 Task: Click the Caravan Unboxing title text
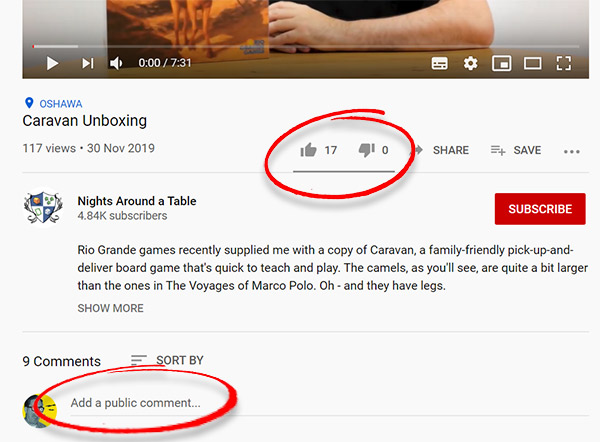(85, 121)
